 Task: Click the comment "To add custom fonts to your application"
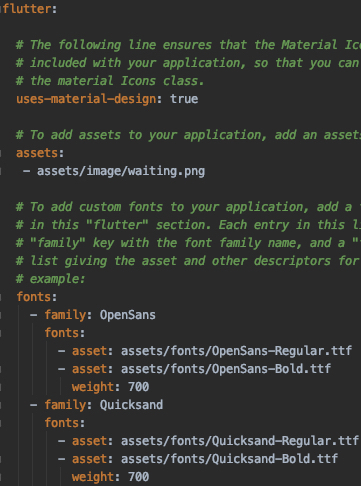tap(166, 207)
